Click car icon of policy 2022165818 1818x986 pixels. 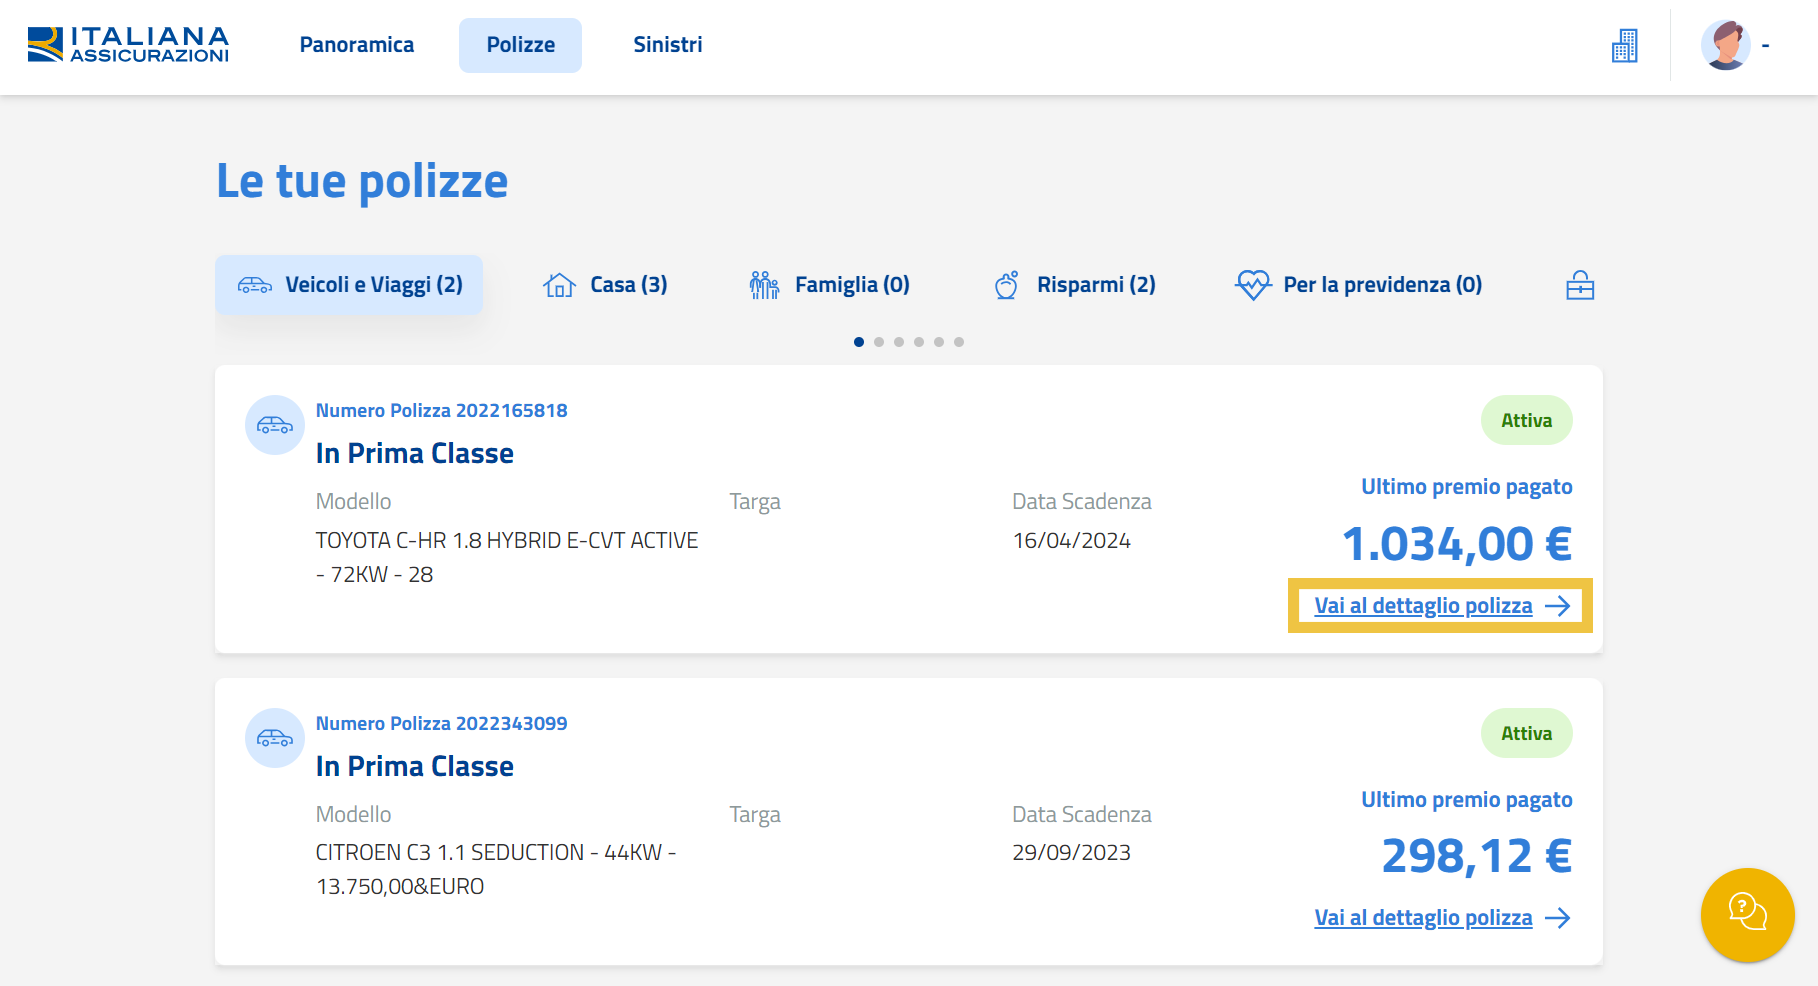(275, 425)
